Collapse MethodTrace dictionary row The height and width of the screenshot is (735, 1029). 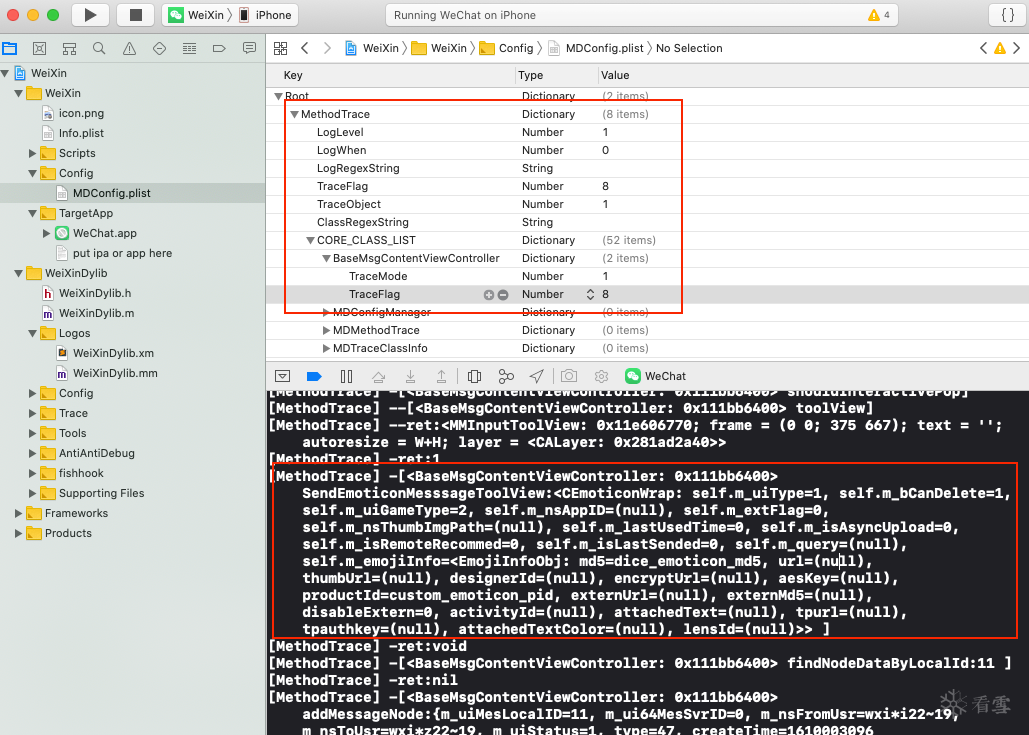point(294,114)
